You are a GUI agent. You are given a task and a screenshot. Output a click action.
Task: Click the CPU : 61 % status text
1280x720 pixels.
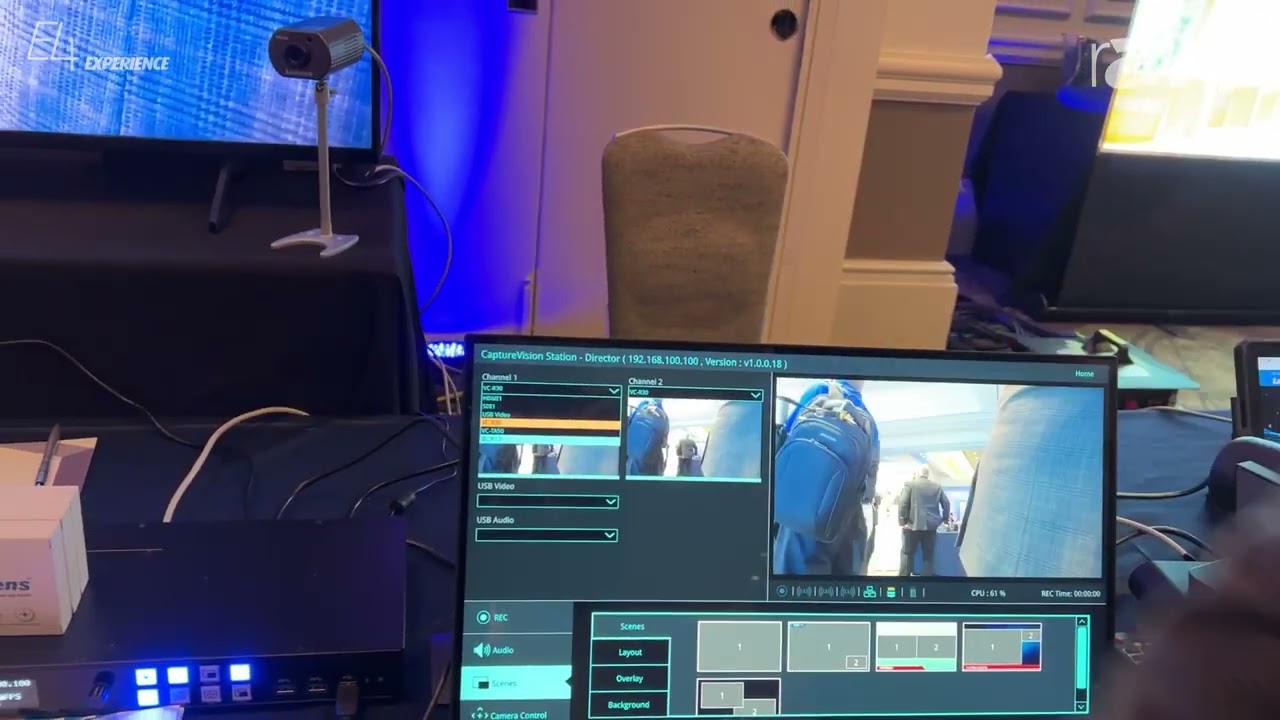coord(988,593)
